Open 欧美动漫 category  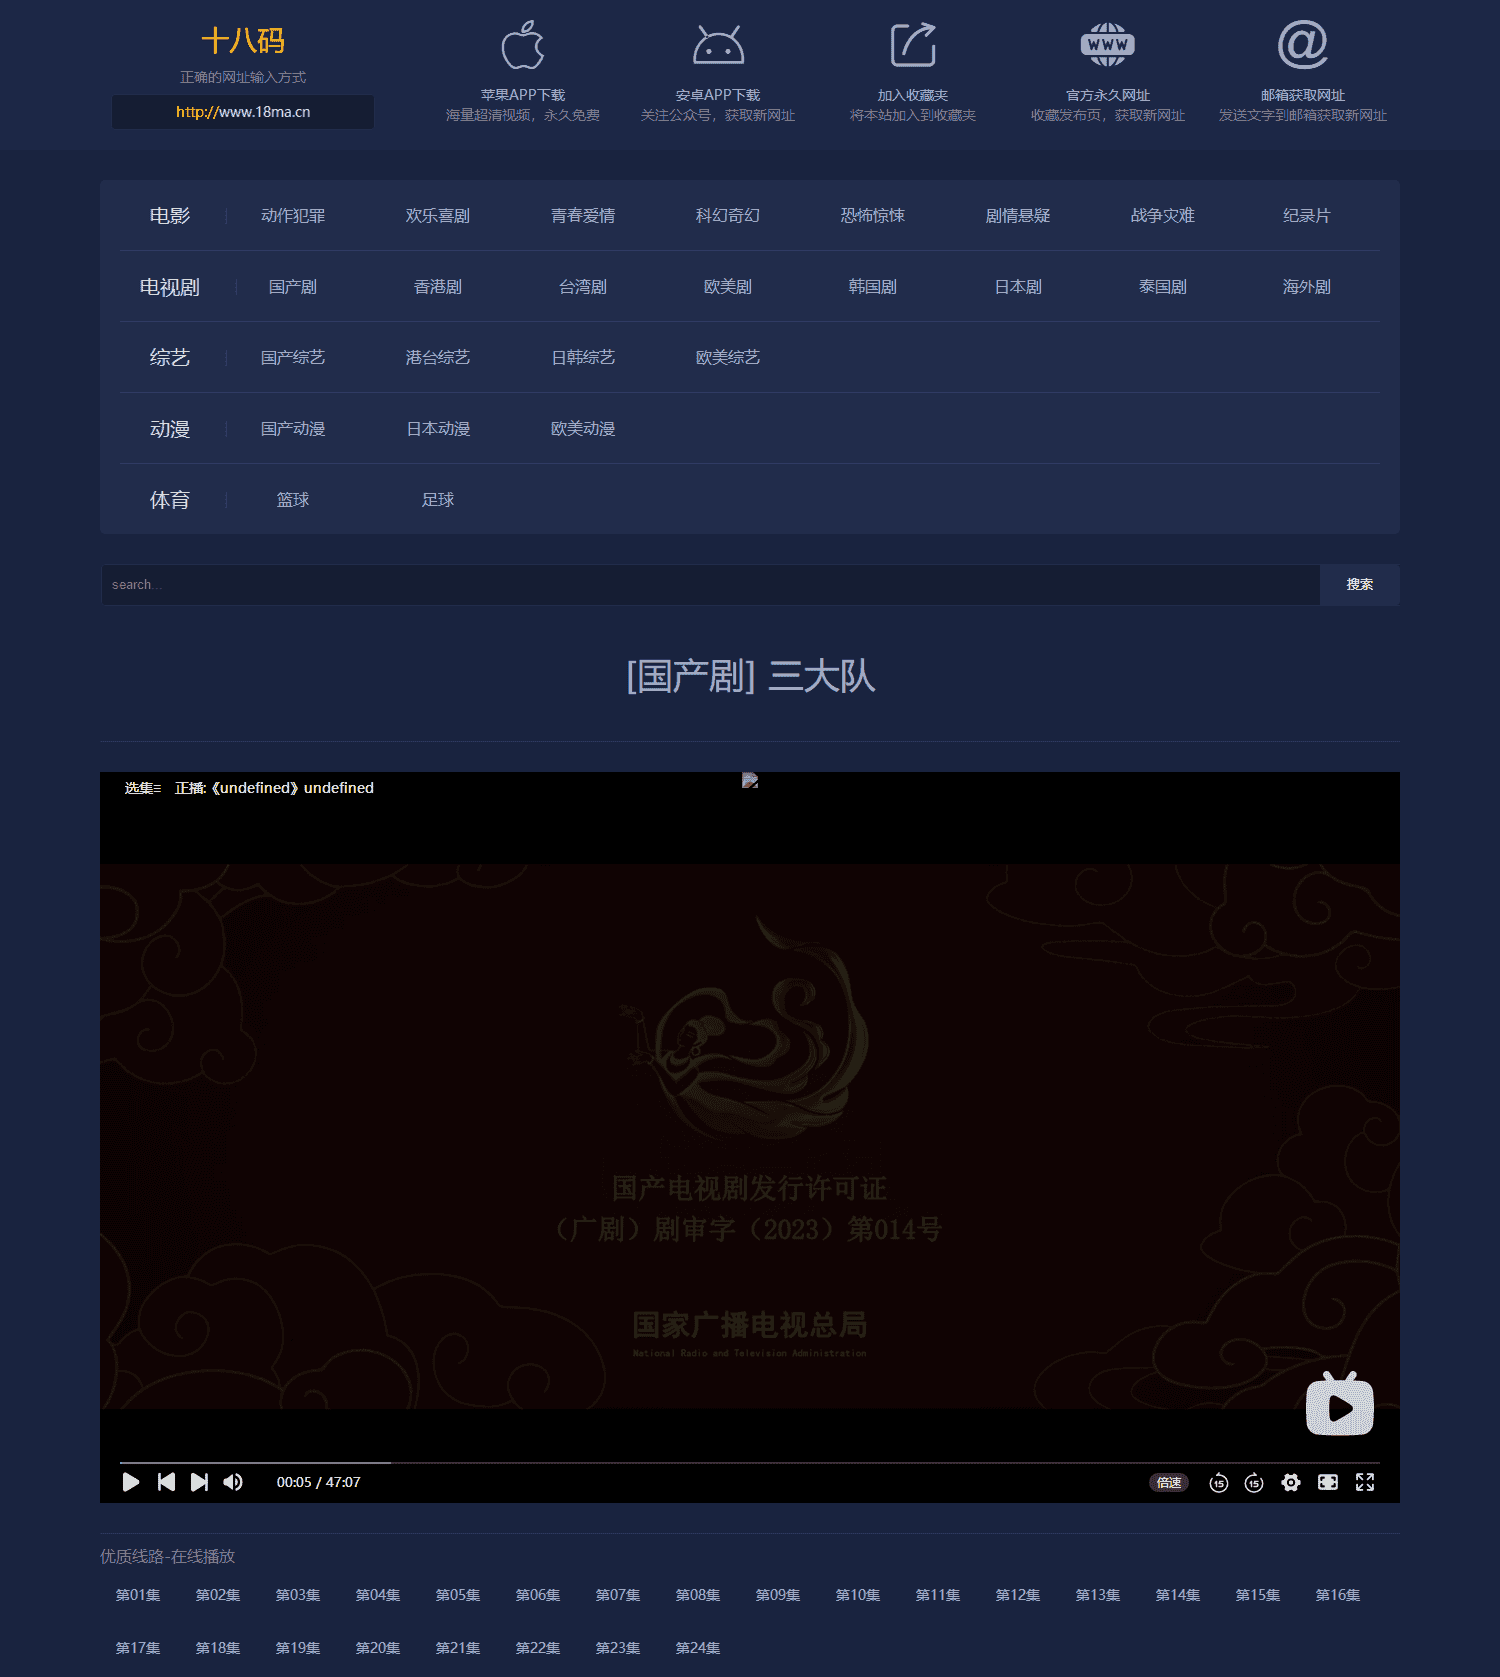(x=583, y=429)
